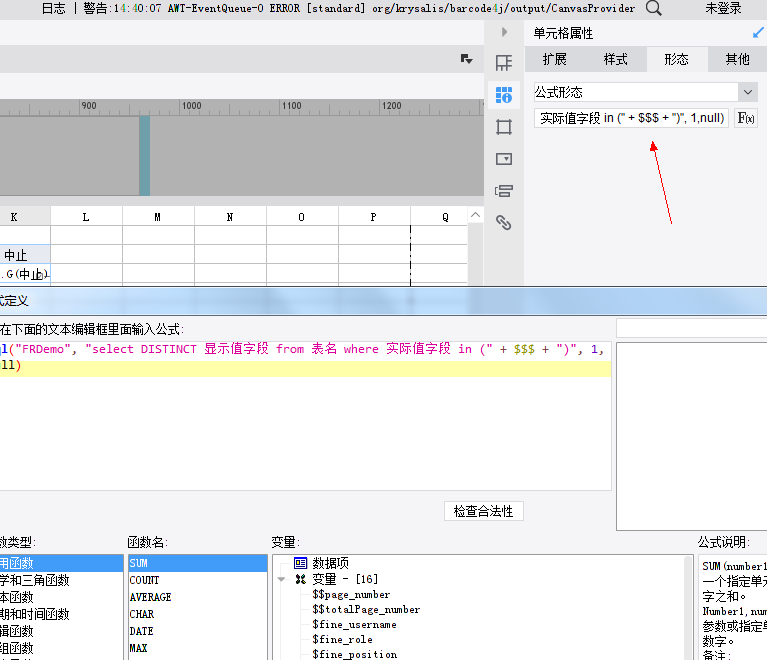Screen dimensions: 767x660
Task: Click the spreadsheet scroll up arrow
Action: tap(475, 215)
